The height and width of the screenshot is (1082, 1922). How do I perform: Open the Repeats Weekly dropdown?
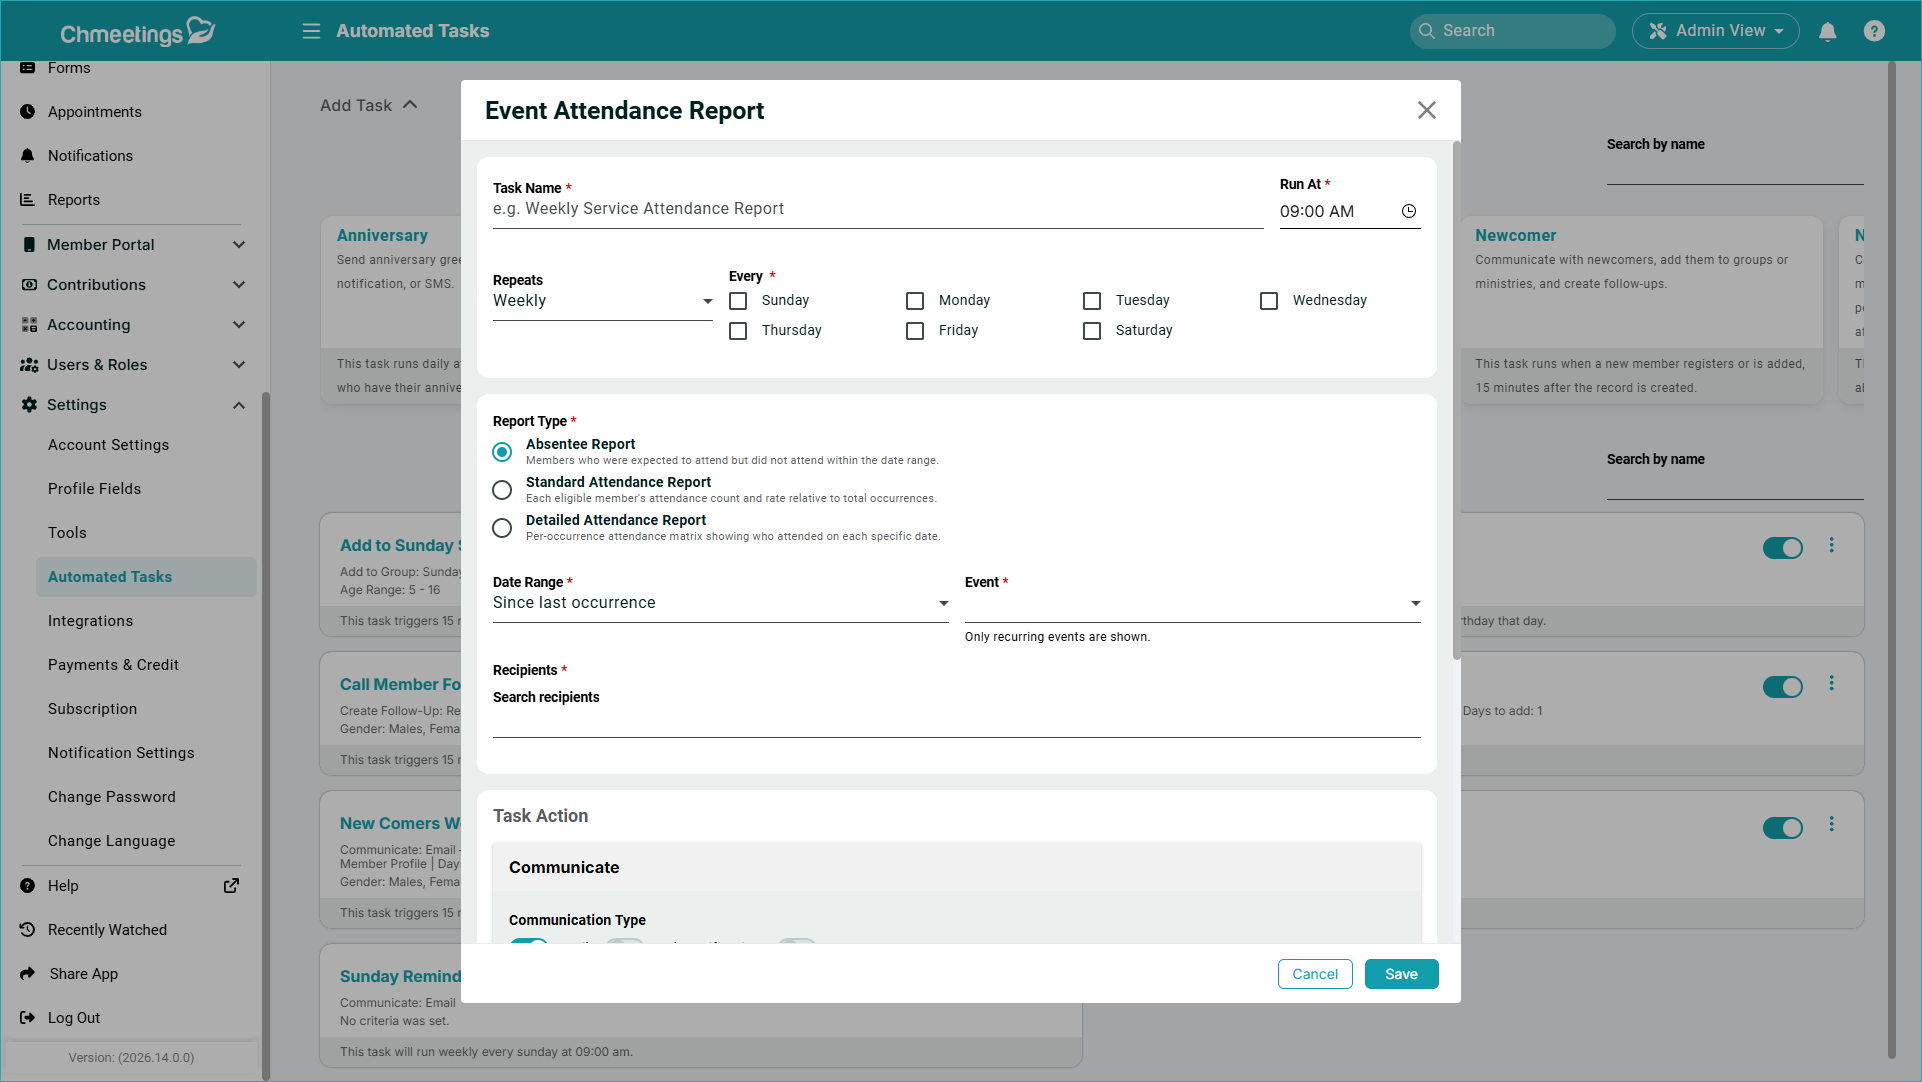pyautogui.click(x=602, y=301)
